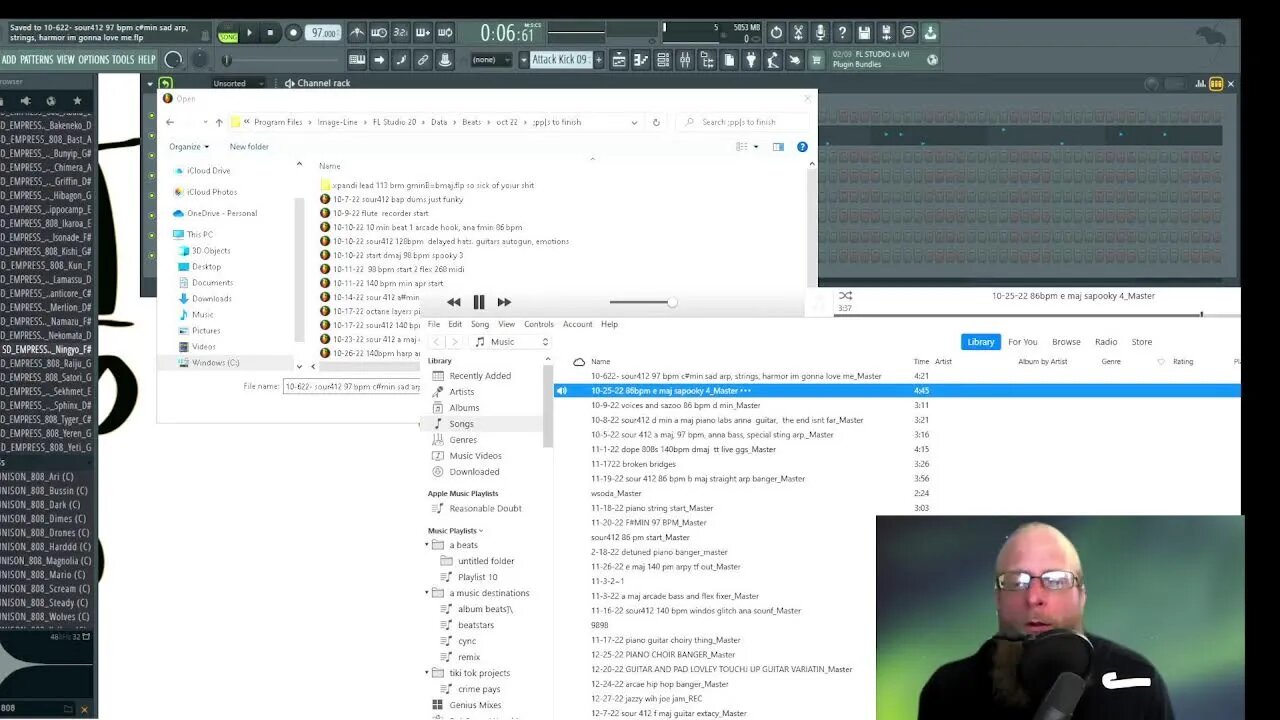Go to previous song in music player
Screen dimensions: 1280x720
(x=454, y=302)
